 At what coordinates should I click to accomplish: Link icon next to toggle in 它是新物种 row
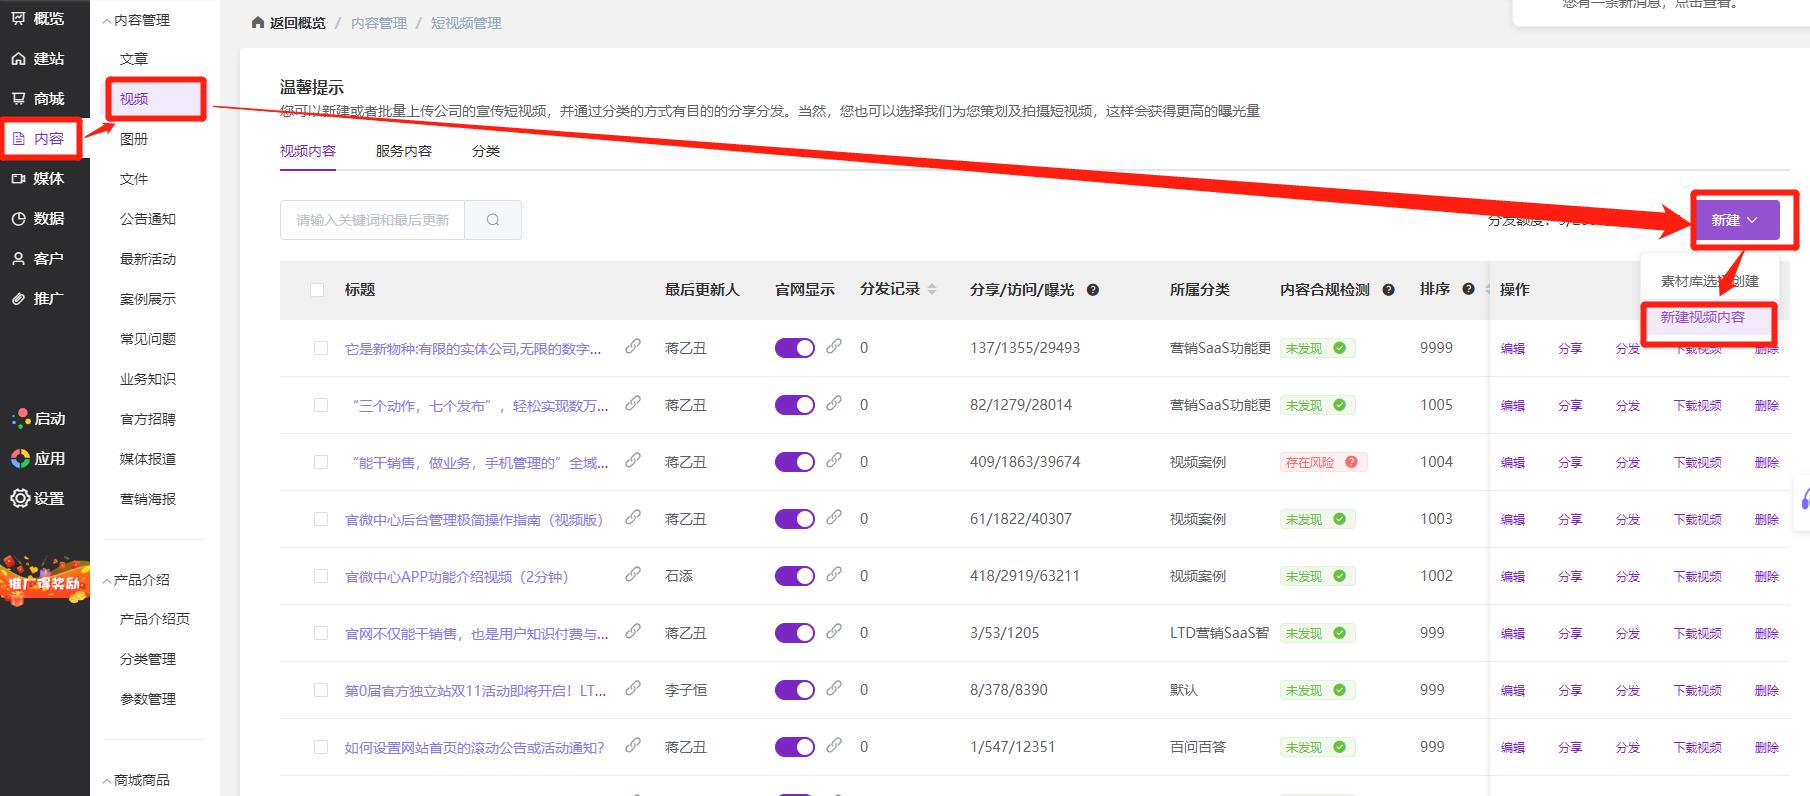pyautogui.click(x=834, y=346)
